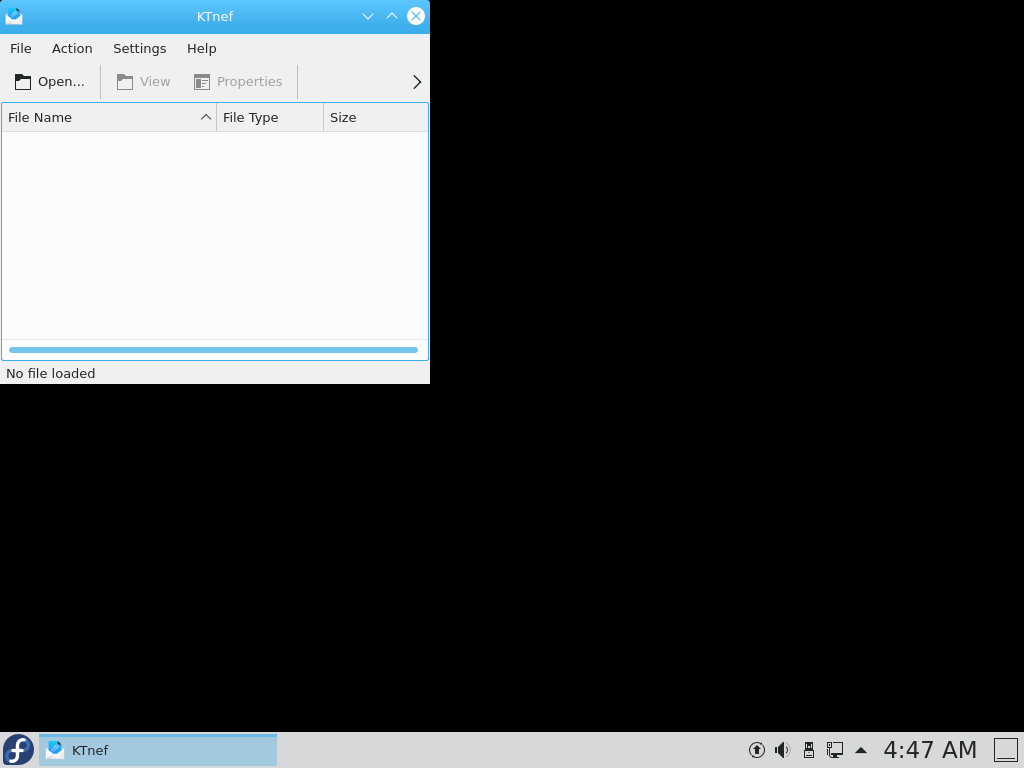Screen dimensions: 1024x768
Task: Open the Fedora application launcher
Action: [x=18, y=750]
